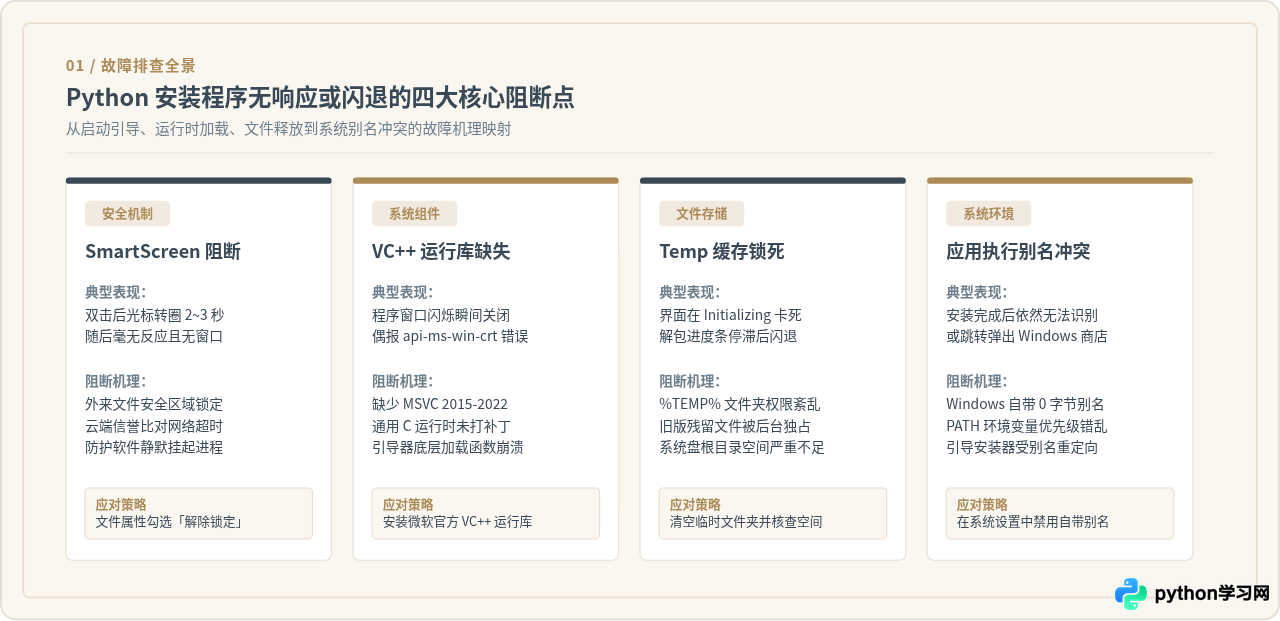This screenshot has height=621, width=1280.
Task: Click '云端信誉比对网络超时' line
Action: coord(154,426)
